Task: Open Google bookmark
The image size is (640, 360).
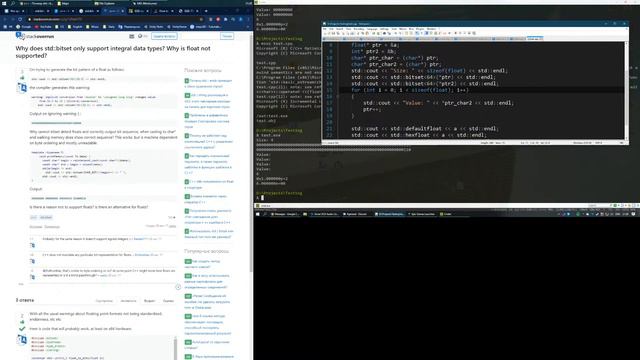Action: 23,27
